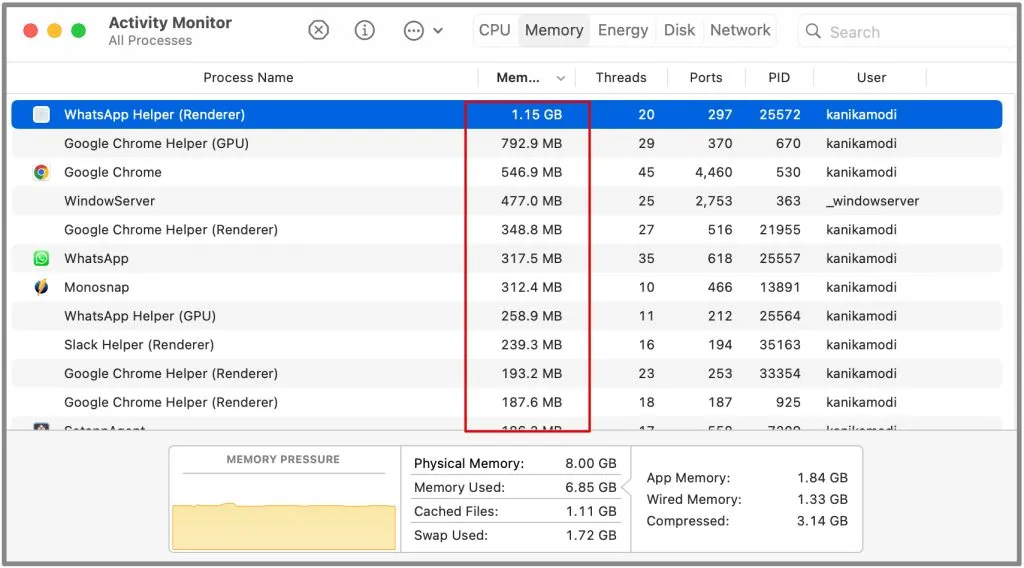The width and height of the screenshot is (1024, 568).
Task: Click the App Memory 1.84 GB entry
Action: tap(746, 478)
